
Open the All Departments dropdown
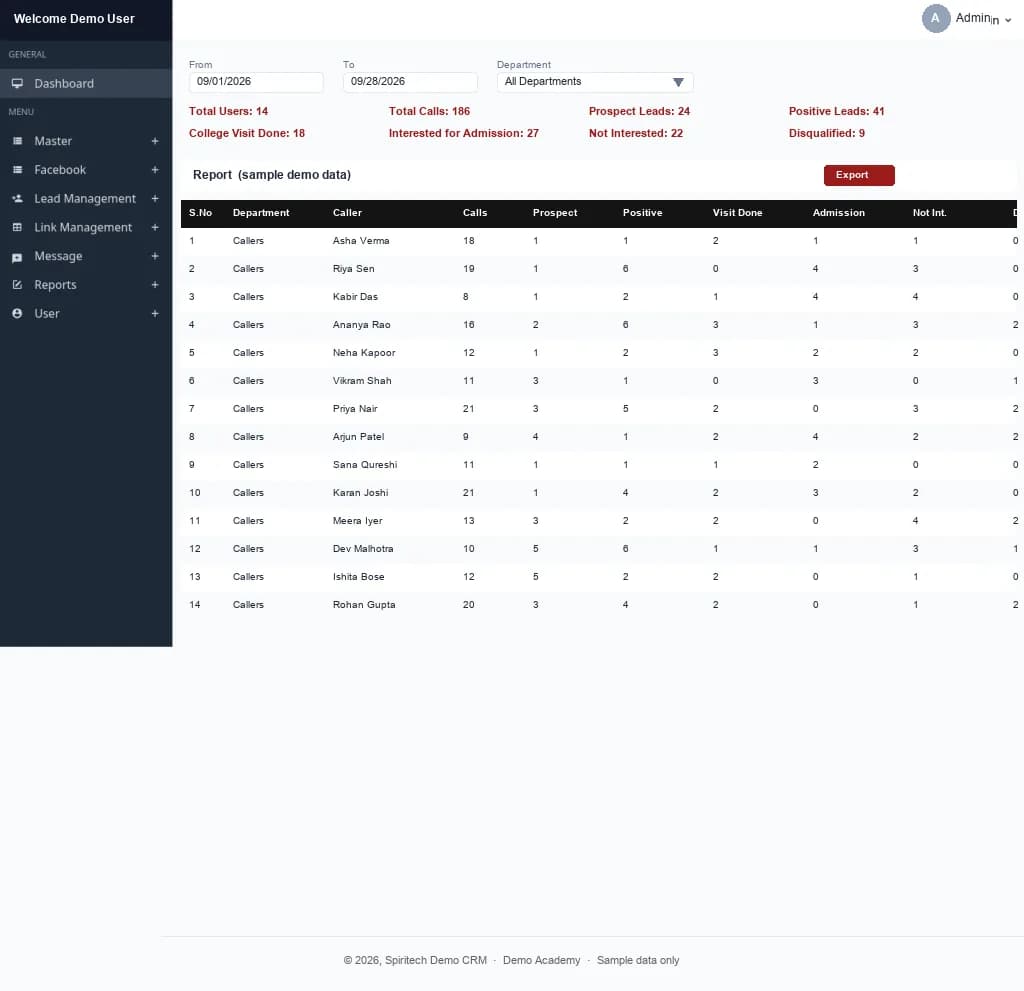pos(594,82)
